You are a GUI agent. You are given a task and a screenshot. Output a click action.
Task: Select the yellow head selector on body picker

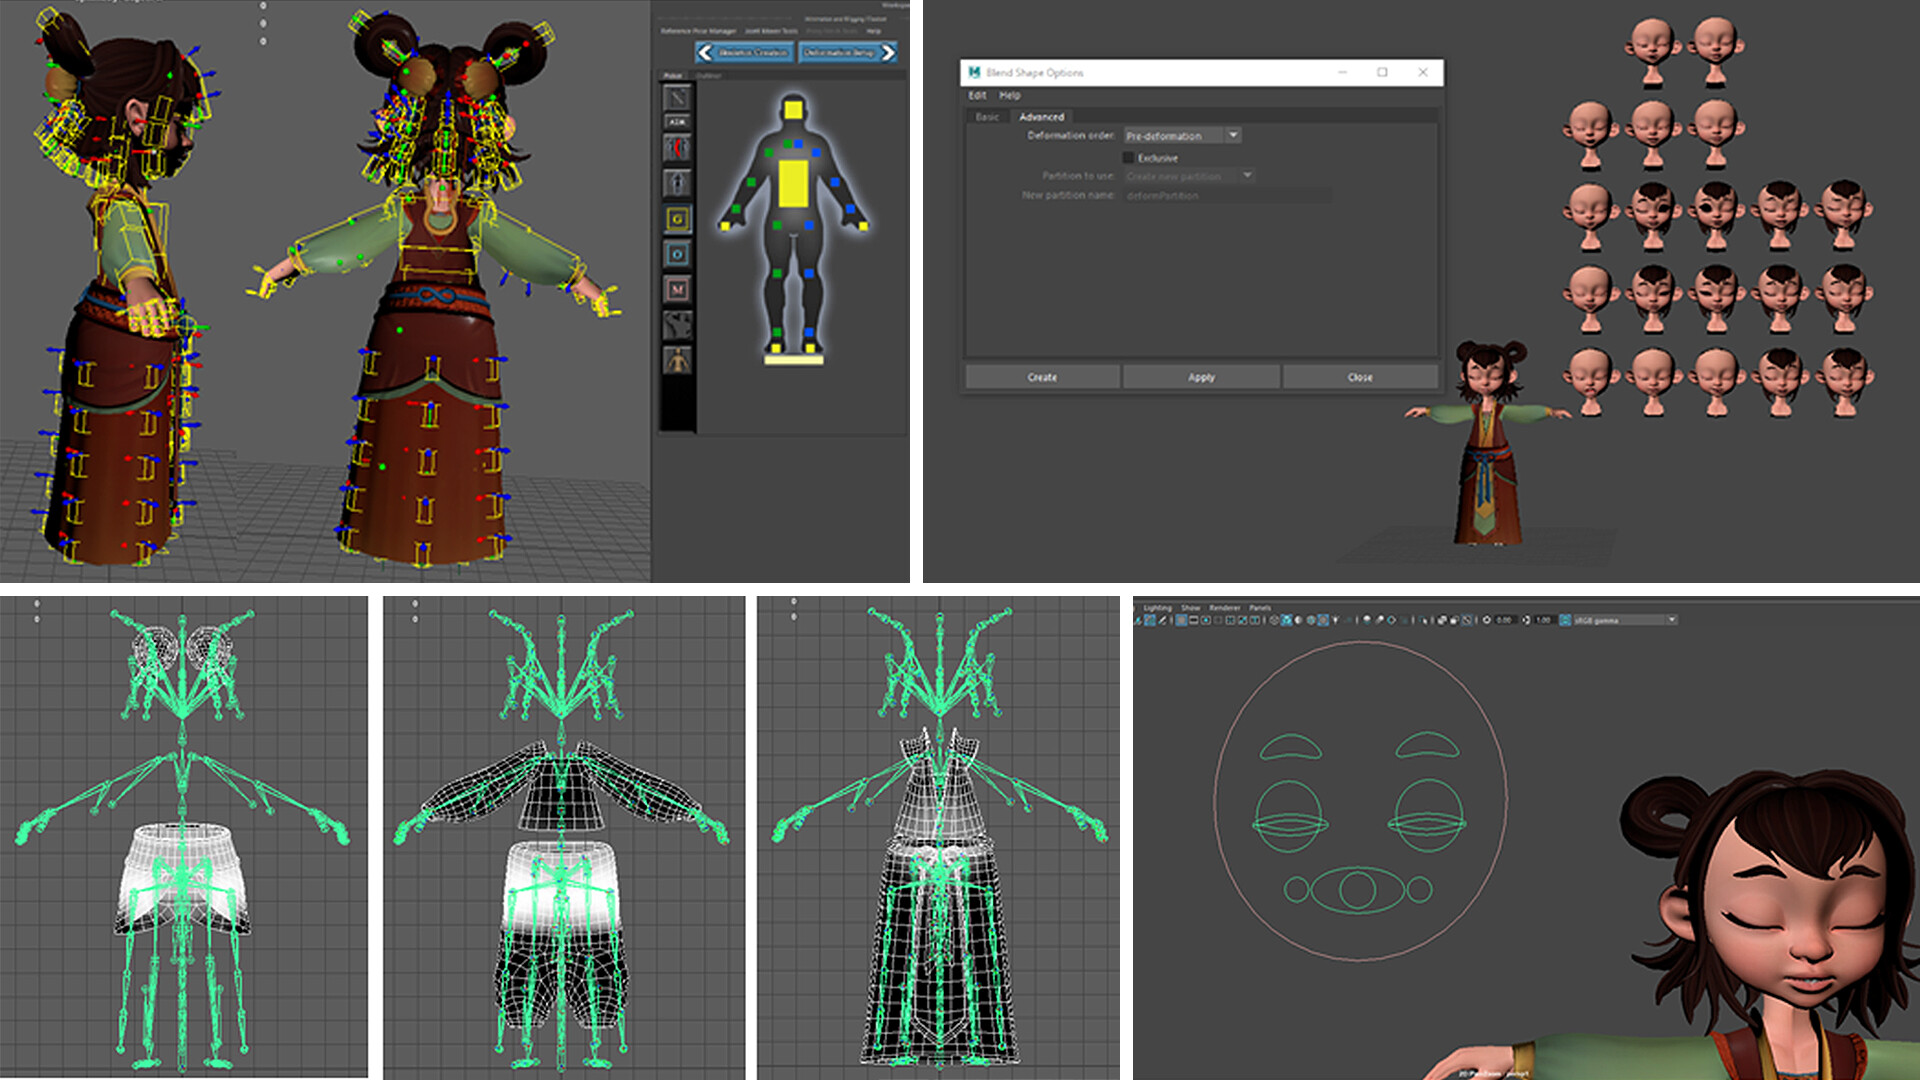[793, 110]
